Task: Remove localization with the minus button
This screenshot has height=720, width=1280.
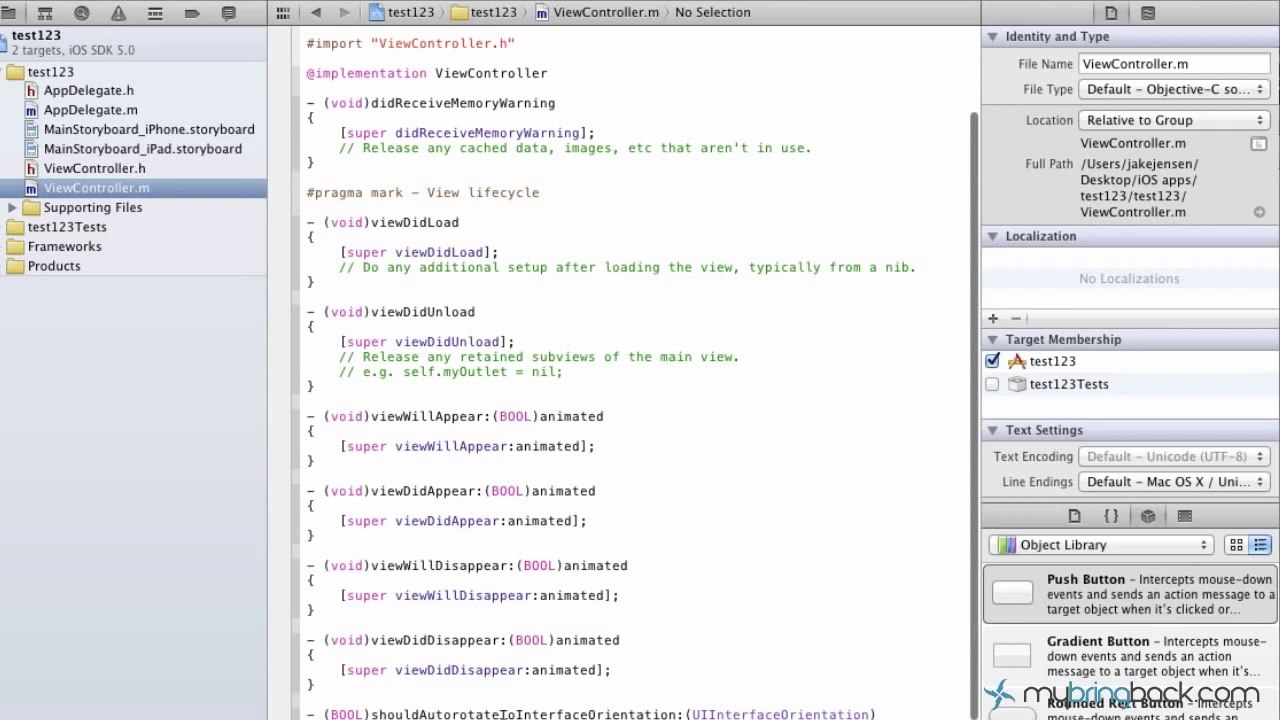Action: [x=1016, y=319]
